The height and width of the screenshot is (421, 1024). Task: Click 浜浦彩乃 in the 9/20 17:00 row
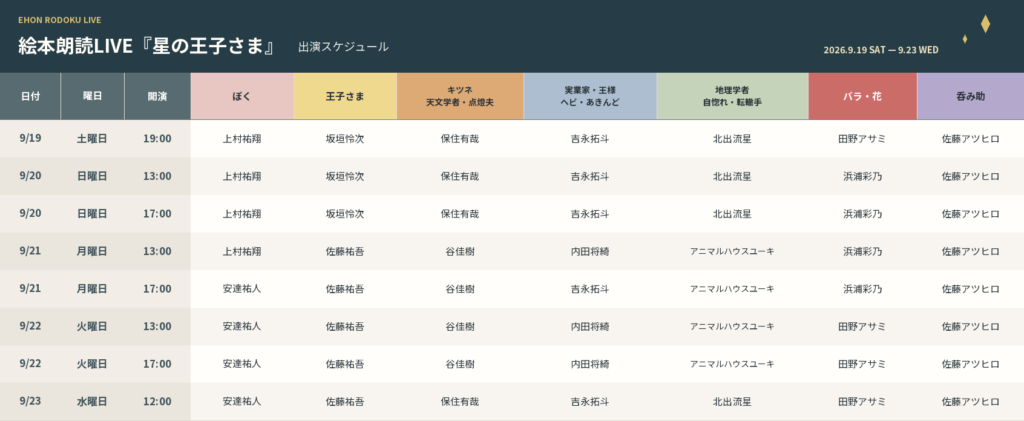click(863, 213)
